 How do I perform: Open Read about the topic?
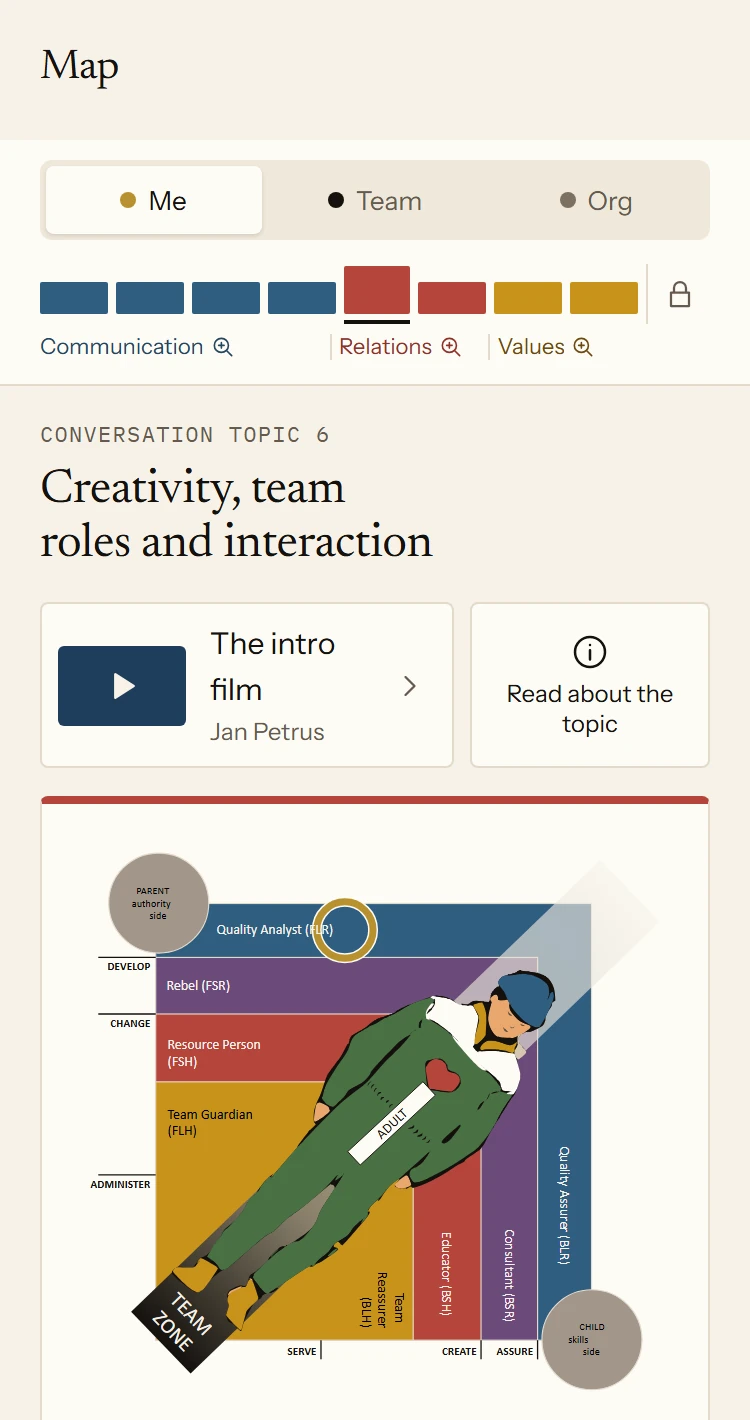pos(590,685)
